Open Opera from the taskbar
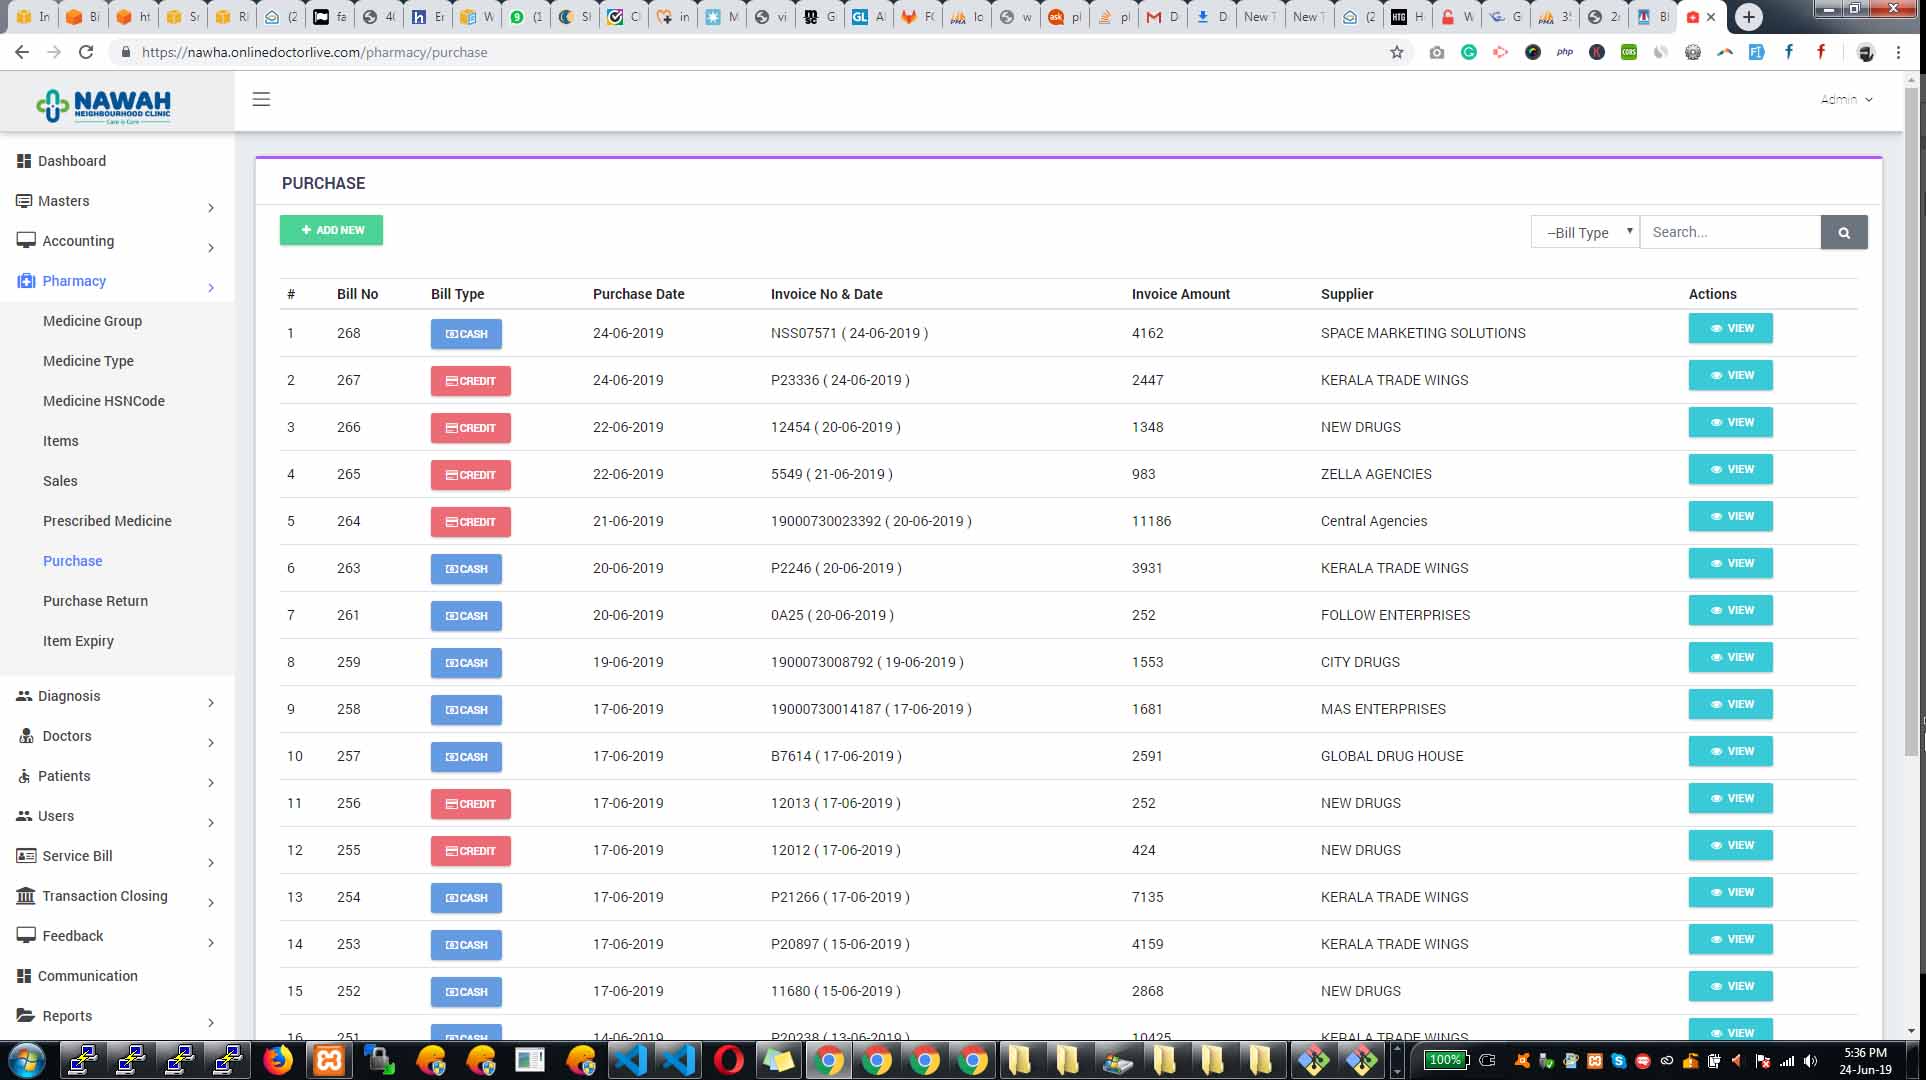 coord(729,1060)
